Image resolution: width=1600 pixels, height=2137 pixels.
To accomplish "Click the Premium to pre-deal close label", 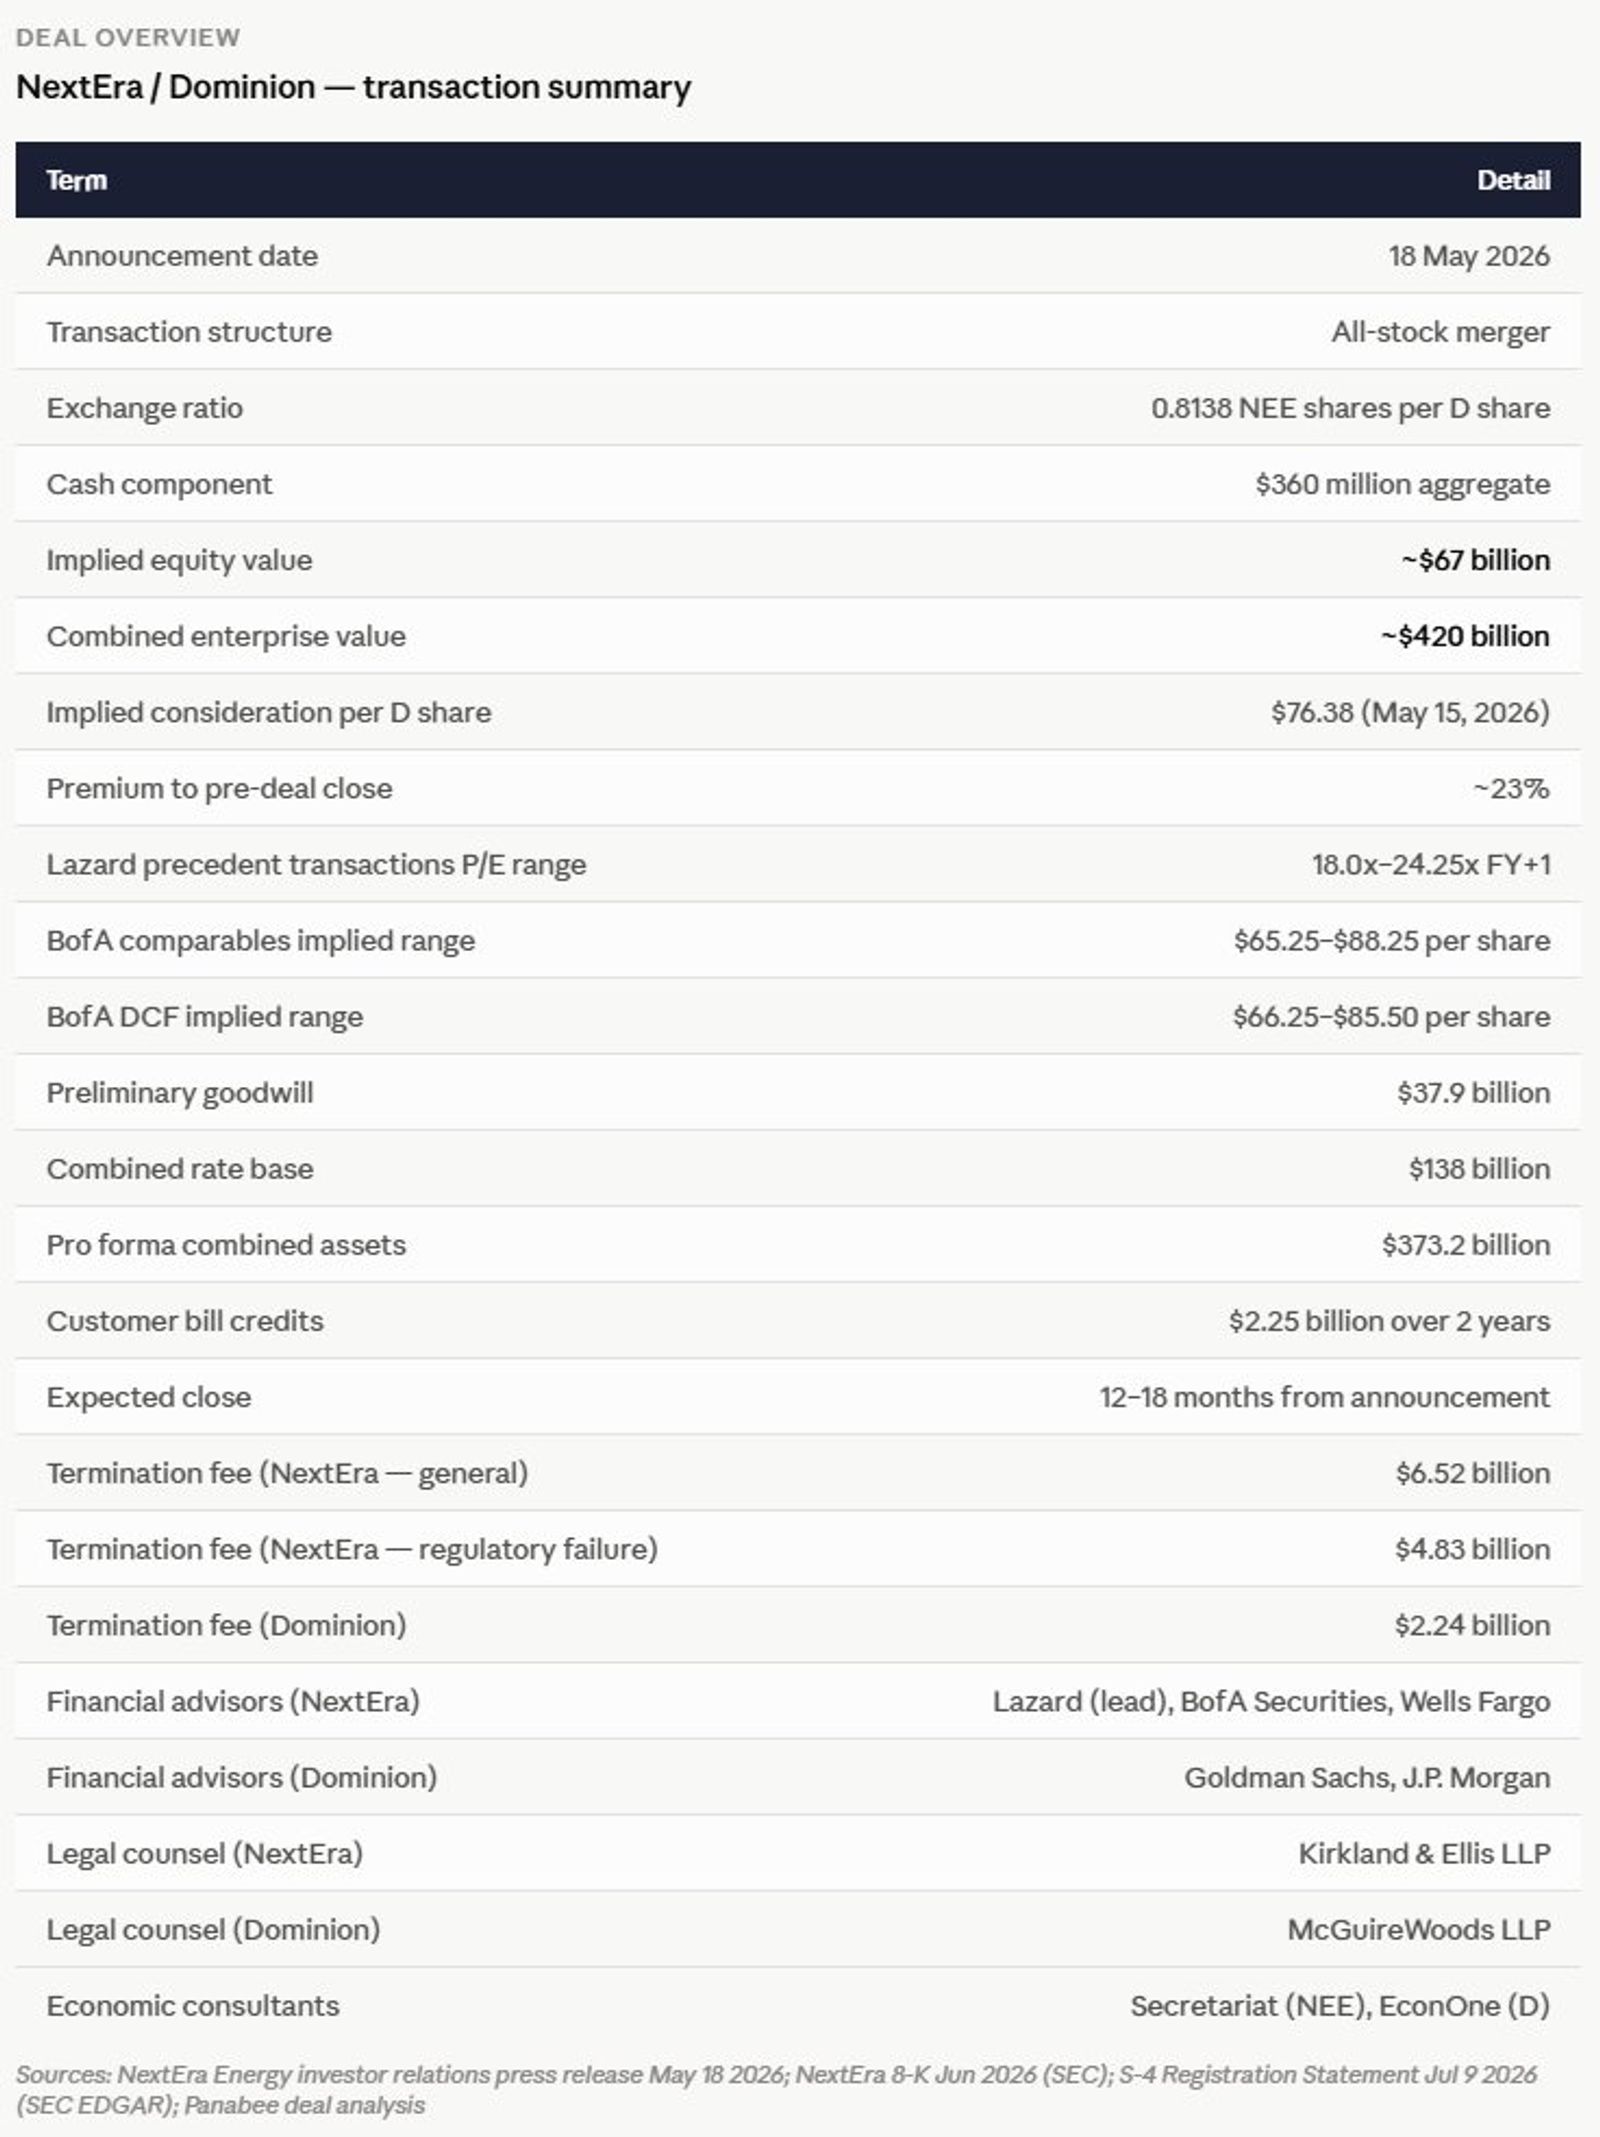I will (x=219, y=788).
